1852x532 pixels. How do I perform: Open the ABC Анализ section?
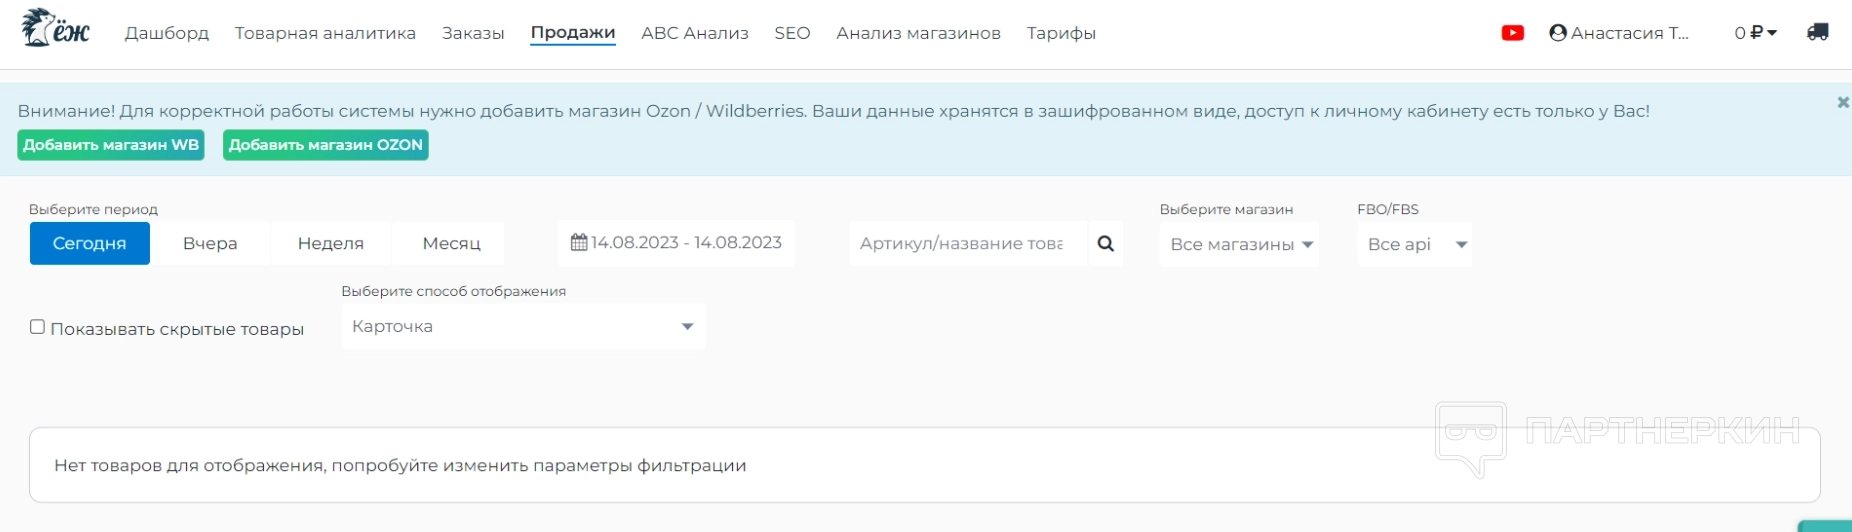694,33
